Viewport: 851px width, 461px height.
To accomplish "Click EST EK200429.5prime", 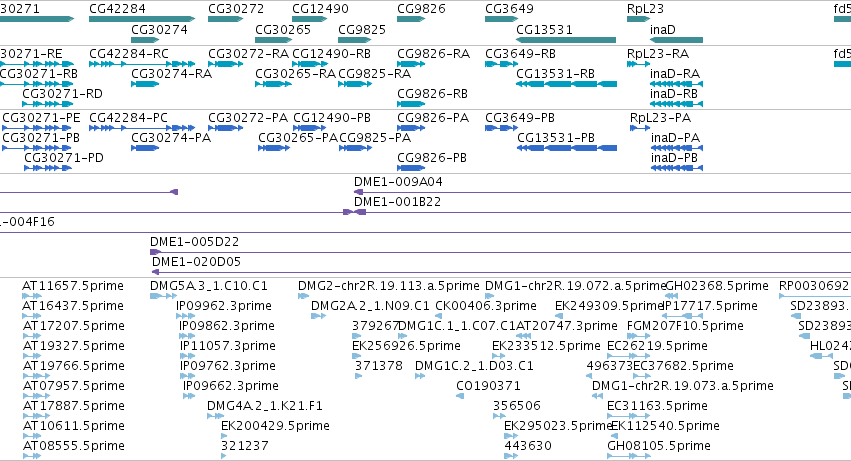I will pyautogui.click(x=275, y=426).
